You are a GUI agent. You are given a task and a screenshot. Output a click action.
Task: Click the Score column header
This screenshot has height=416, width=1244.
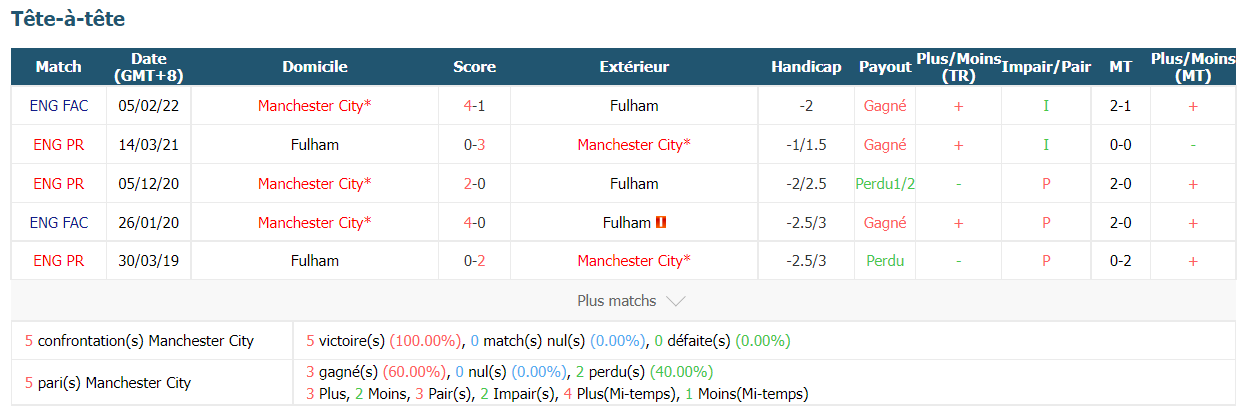point(474,67)
